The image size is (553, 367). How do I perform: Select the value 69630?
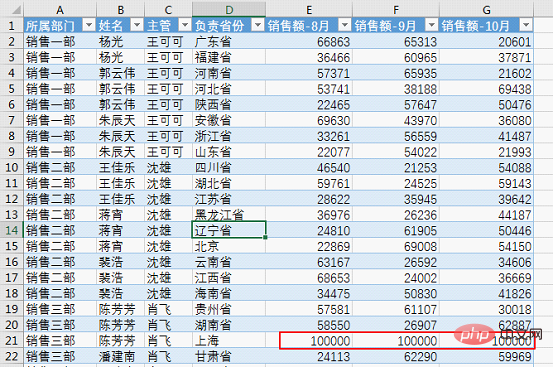coord(333,121)
